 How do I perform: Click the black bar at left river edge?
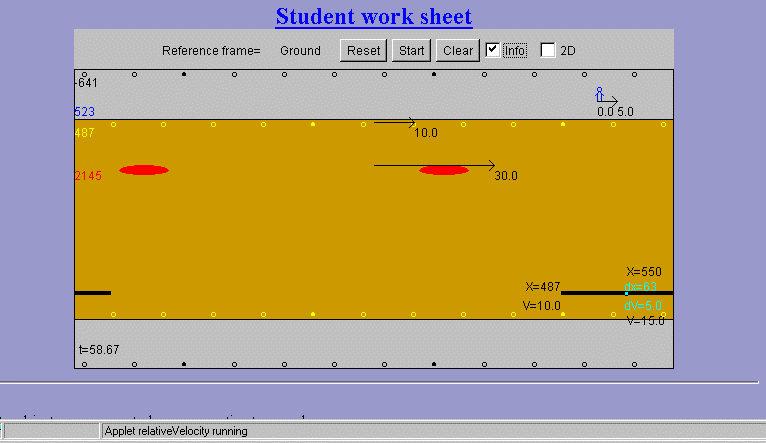(x=93, y=293)
